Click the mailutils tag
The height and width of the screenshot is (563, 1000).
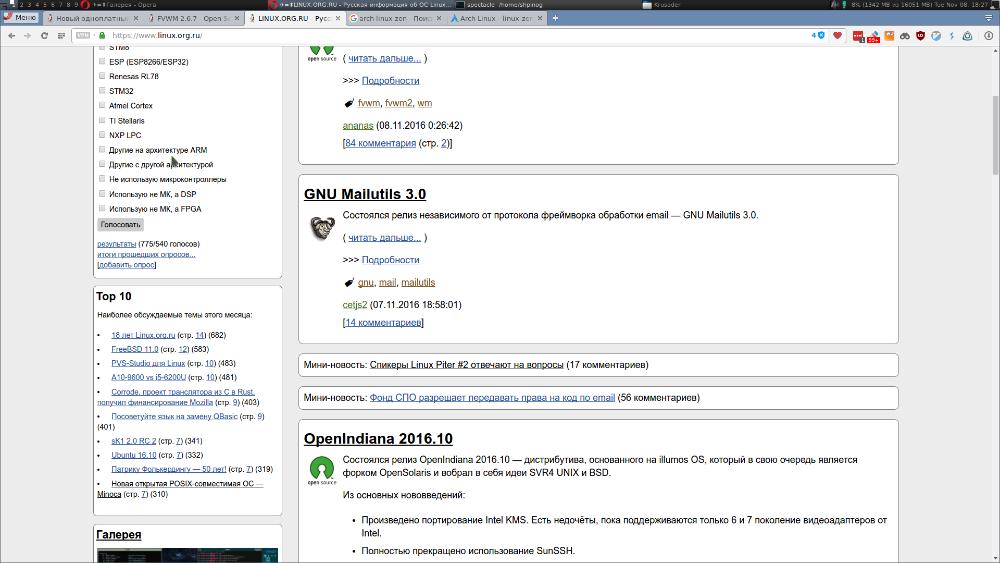click(x=418, y=282)
